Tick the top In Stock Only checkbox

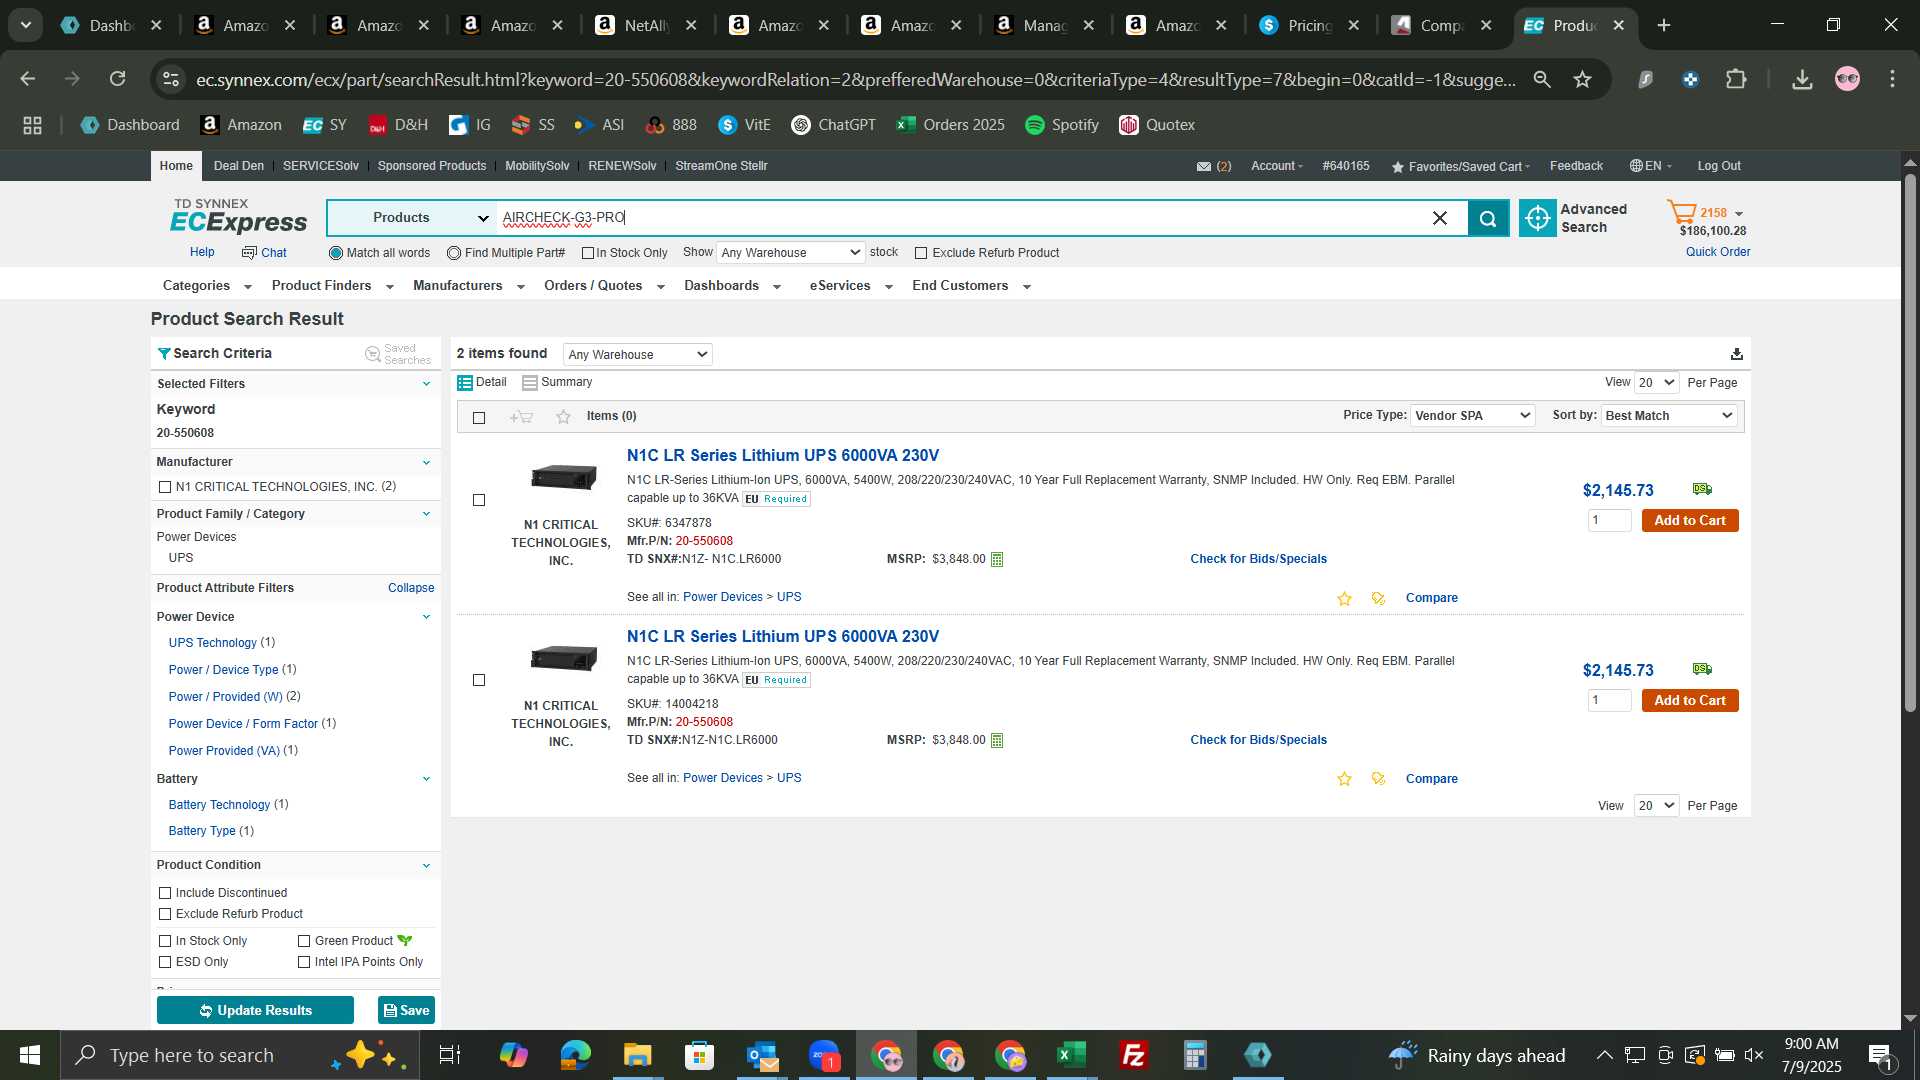[588, 253]
